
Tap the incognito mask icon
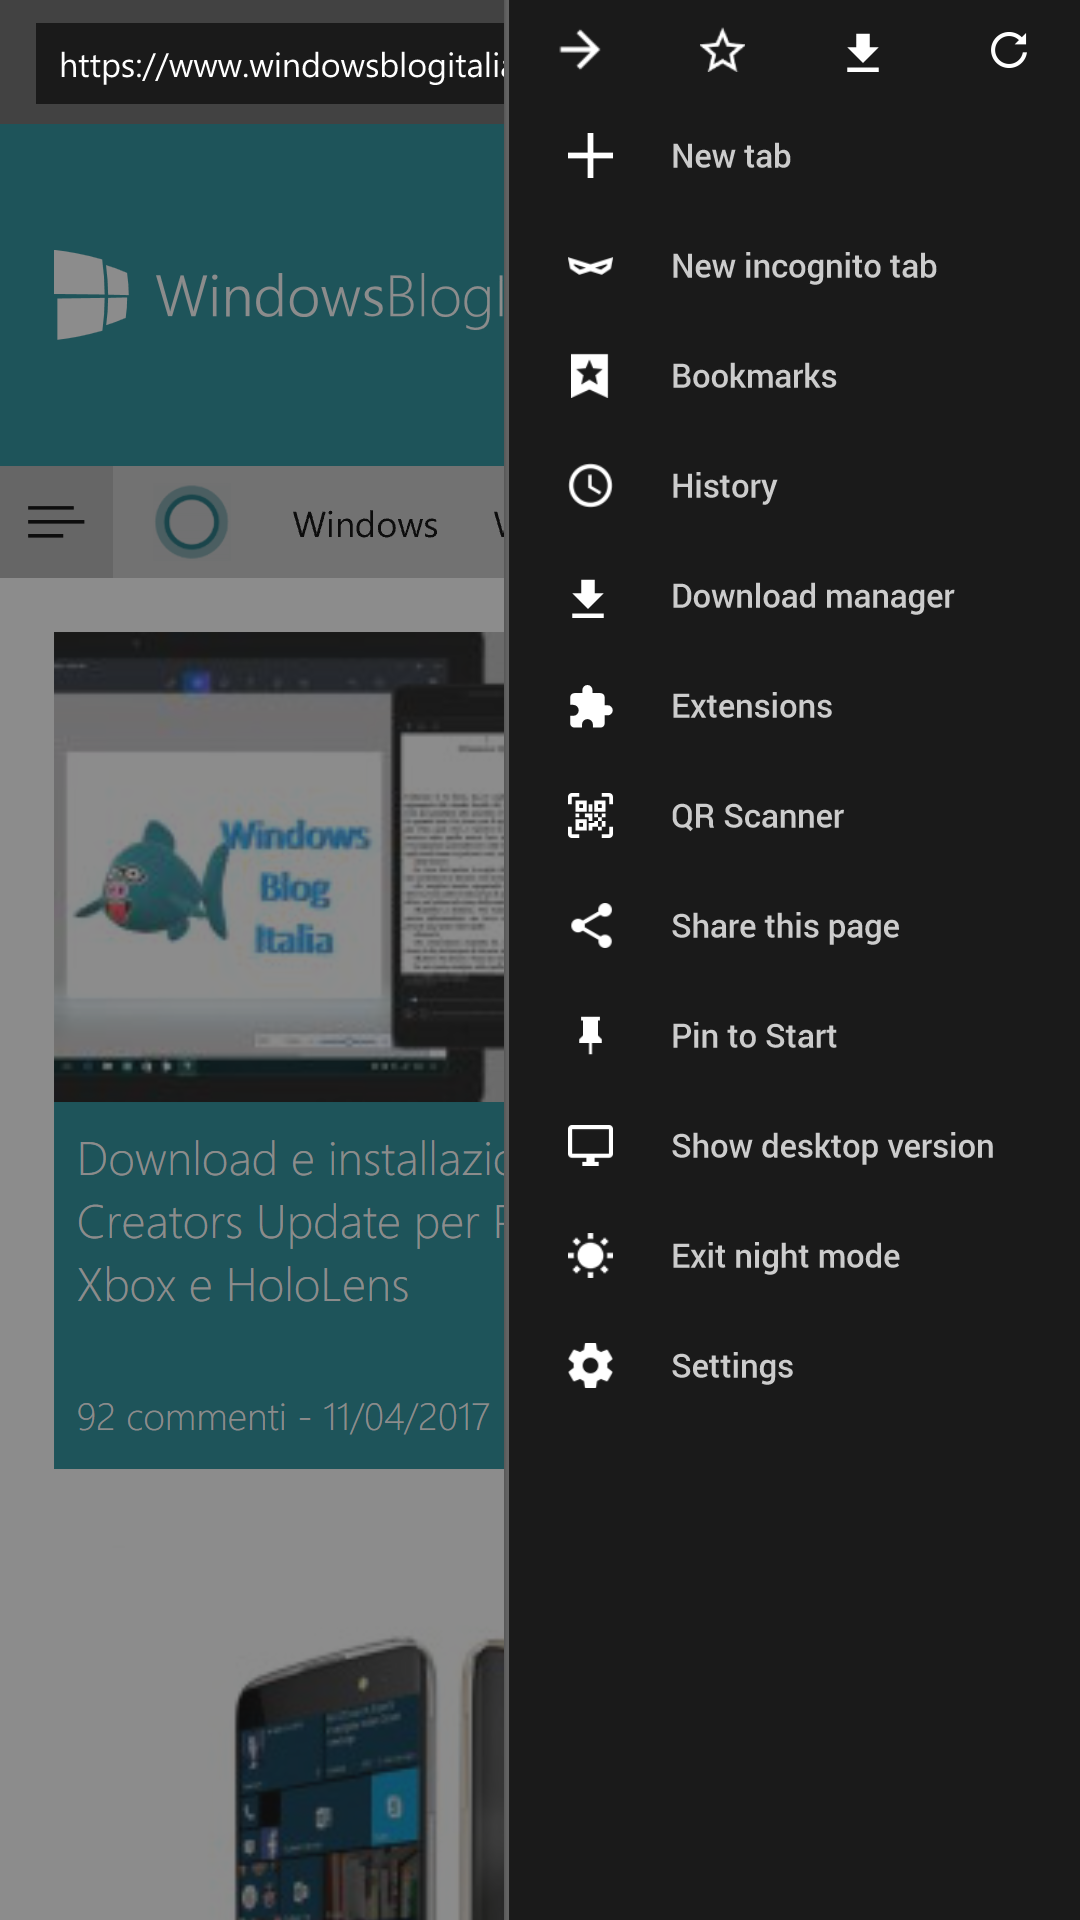(590, 266)
